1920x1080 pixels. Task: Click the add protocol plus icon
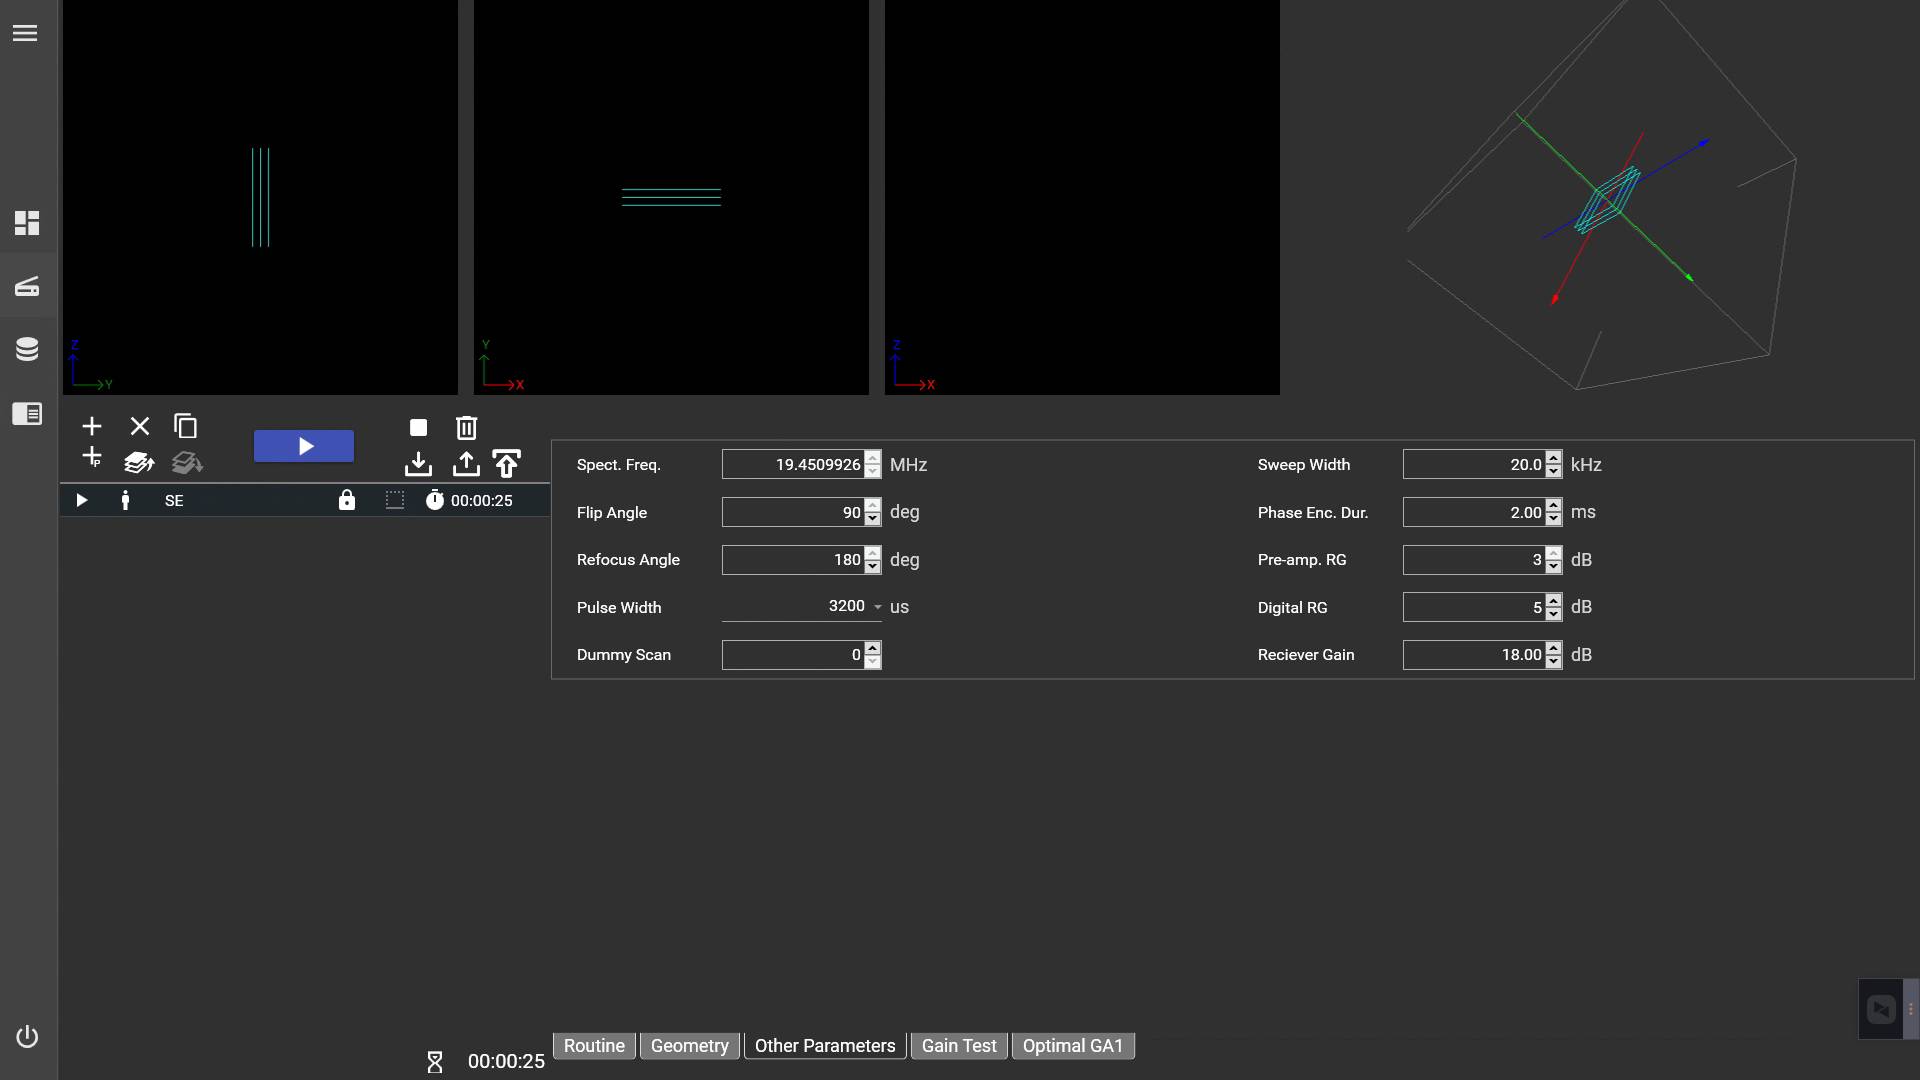pyautogui.click(x=92, y=426)
